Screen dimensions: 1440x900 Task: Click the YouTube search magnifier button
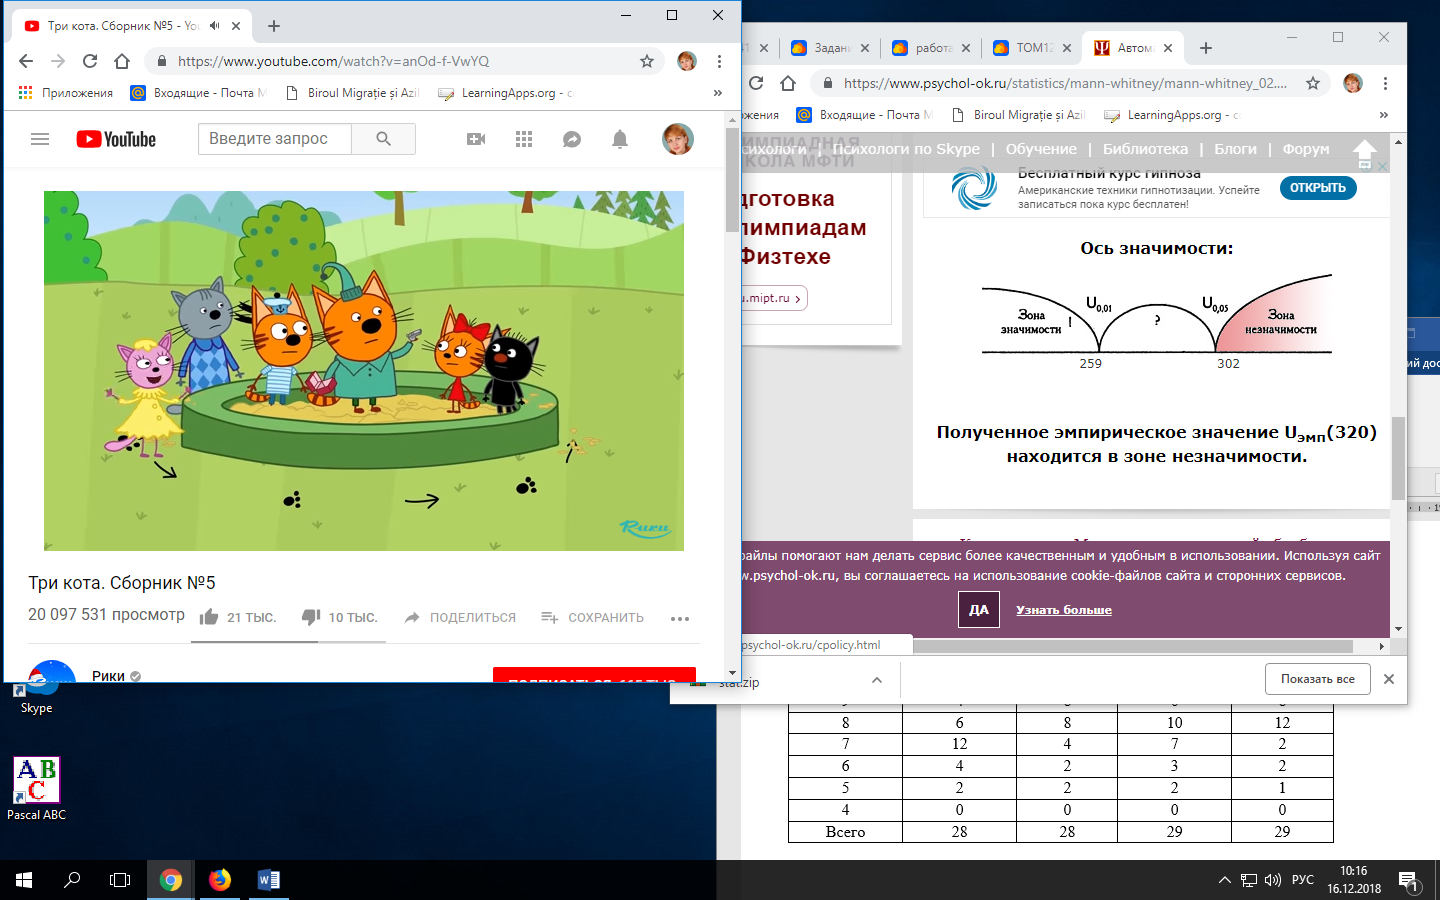click(x=383, y=139)
